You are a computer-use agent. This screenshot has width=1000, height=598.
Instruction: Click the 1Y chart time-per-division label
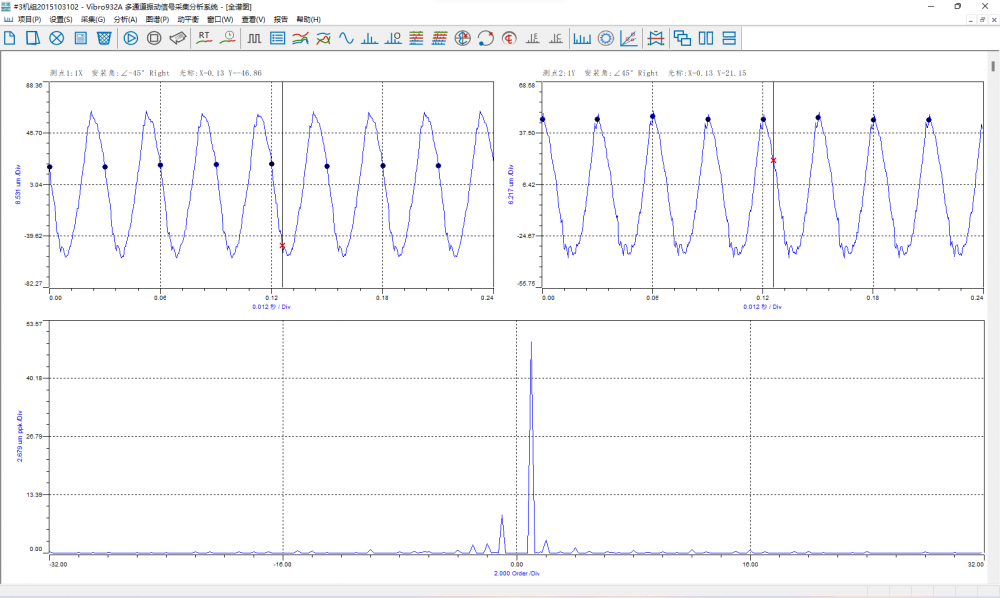point(762,307)
